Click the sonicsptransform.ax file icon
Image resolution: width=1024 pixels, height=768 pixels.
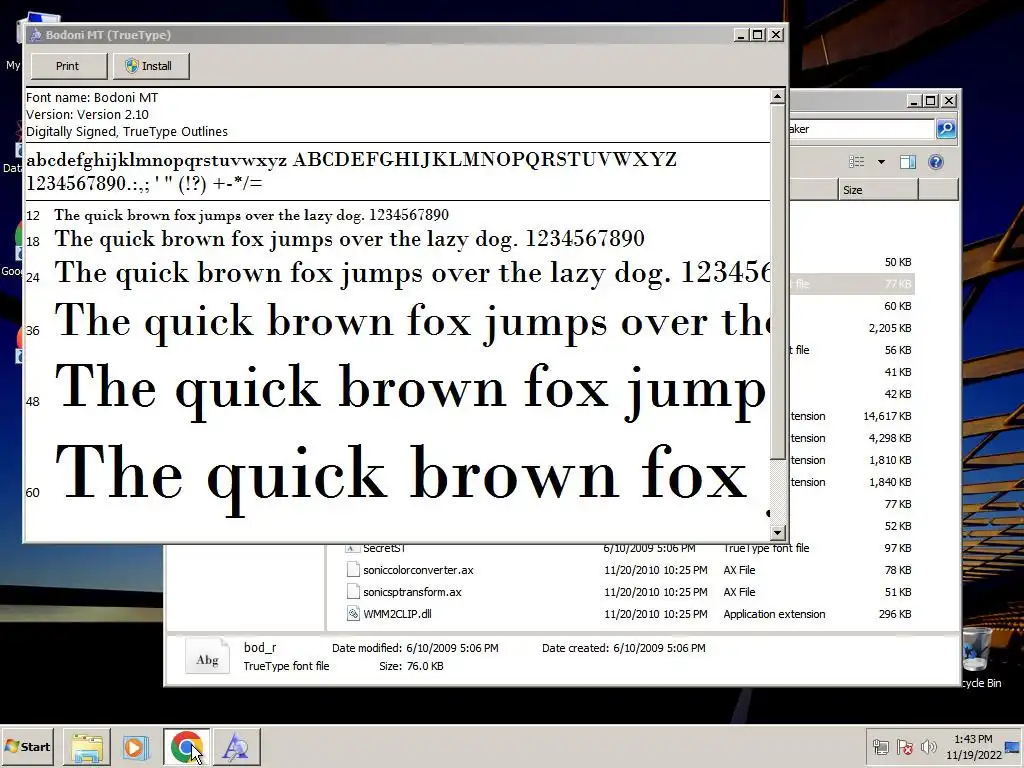(x=353, y=592)
